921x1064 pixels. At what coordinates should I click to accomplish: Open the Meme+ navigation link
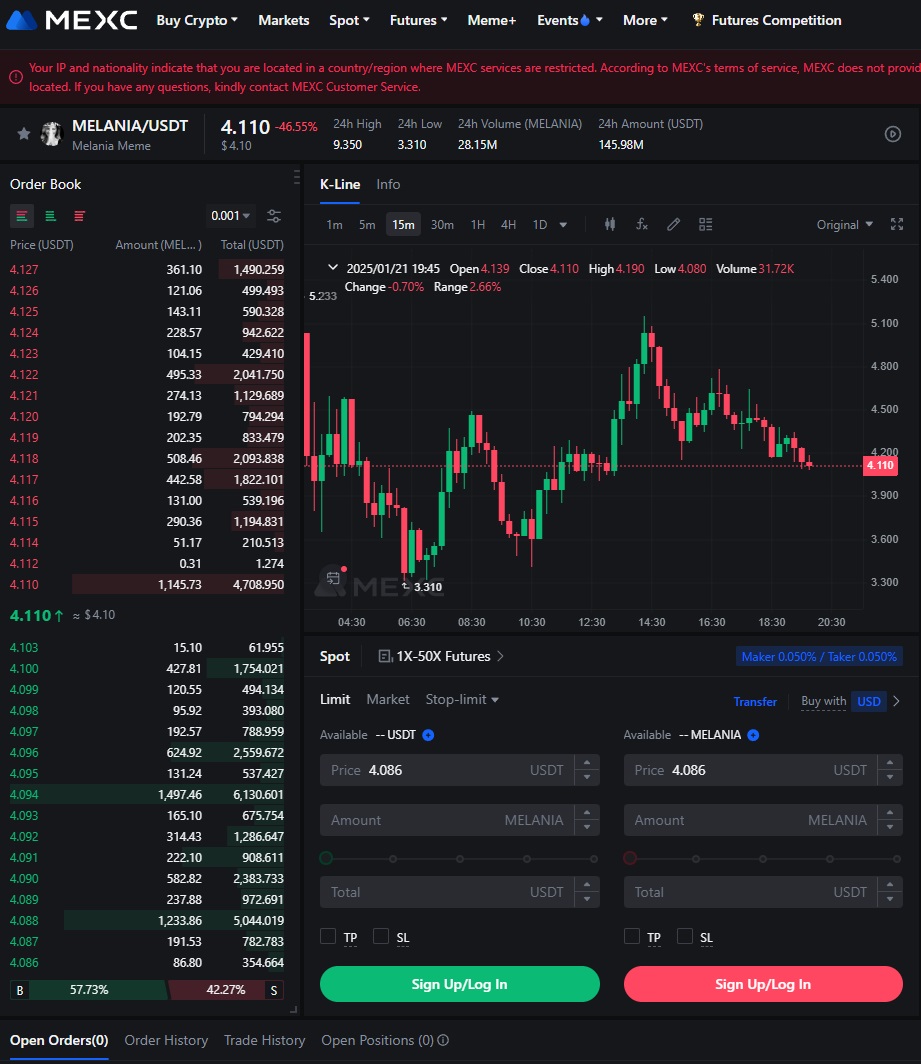[492, 20]
